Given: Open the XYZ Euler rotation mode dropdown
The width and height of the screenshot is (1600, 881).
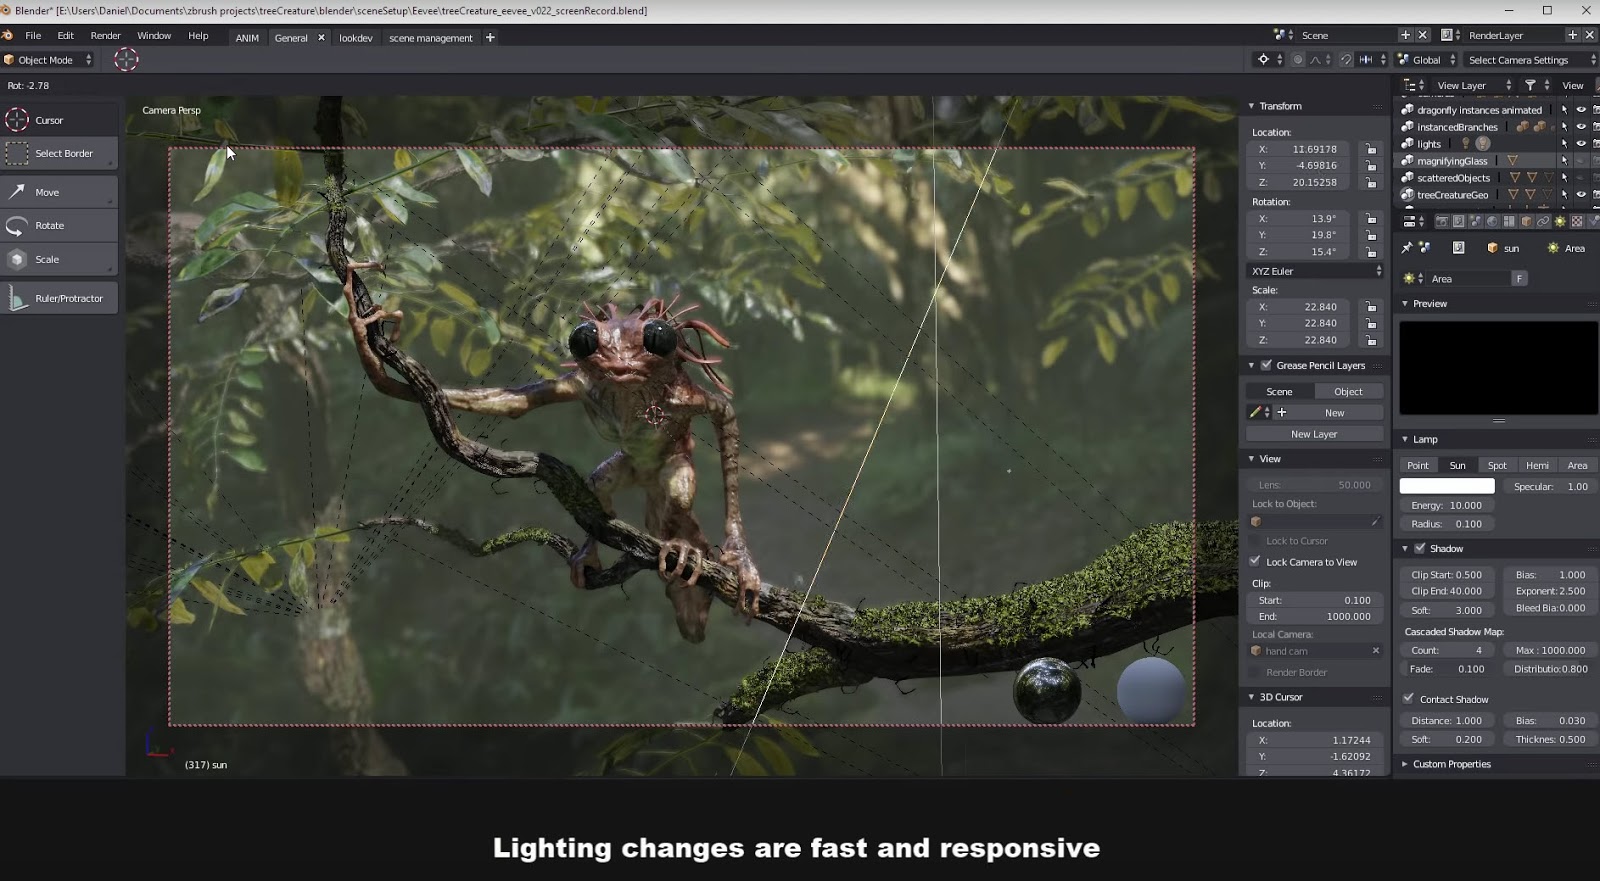Looking at the screenshot, I should (1315, 271).
